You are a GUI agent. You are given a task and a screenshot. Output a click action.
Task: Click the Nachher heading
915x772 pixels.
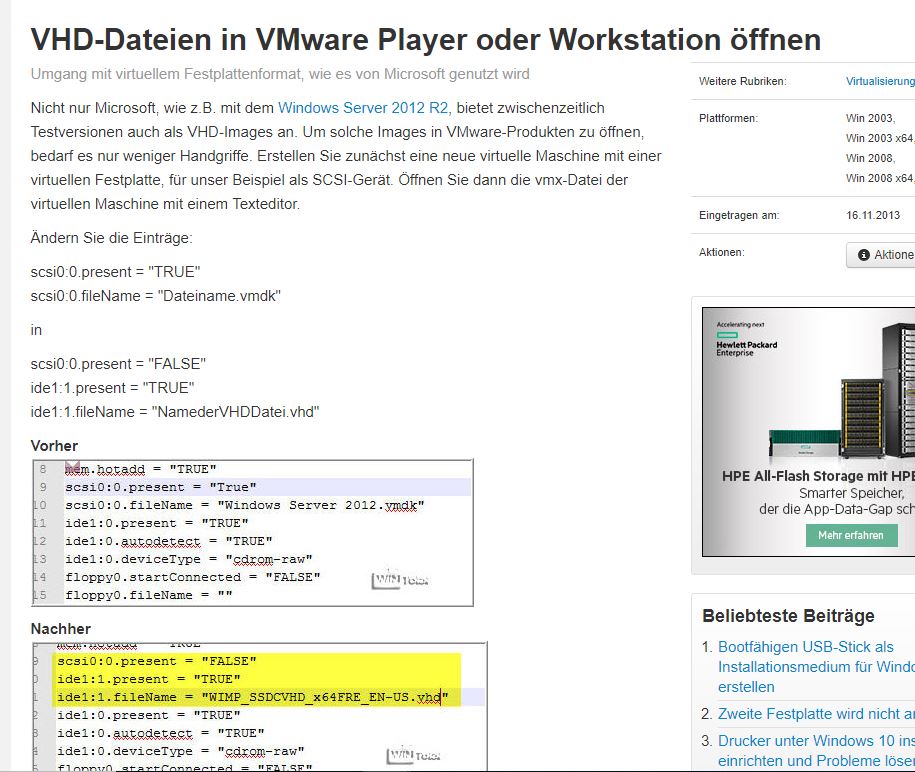61,629
